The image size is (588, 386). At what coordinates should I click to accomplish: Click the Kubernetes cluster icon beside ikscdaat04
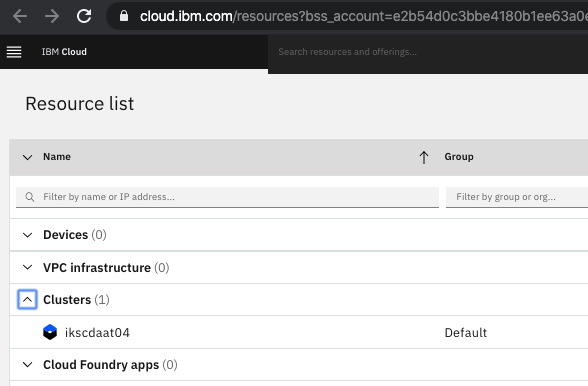(x=50, y=332)
